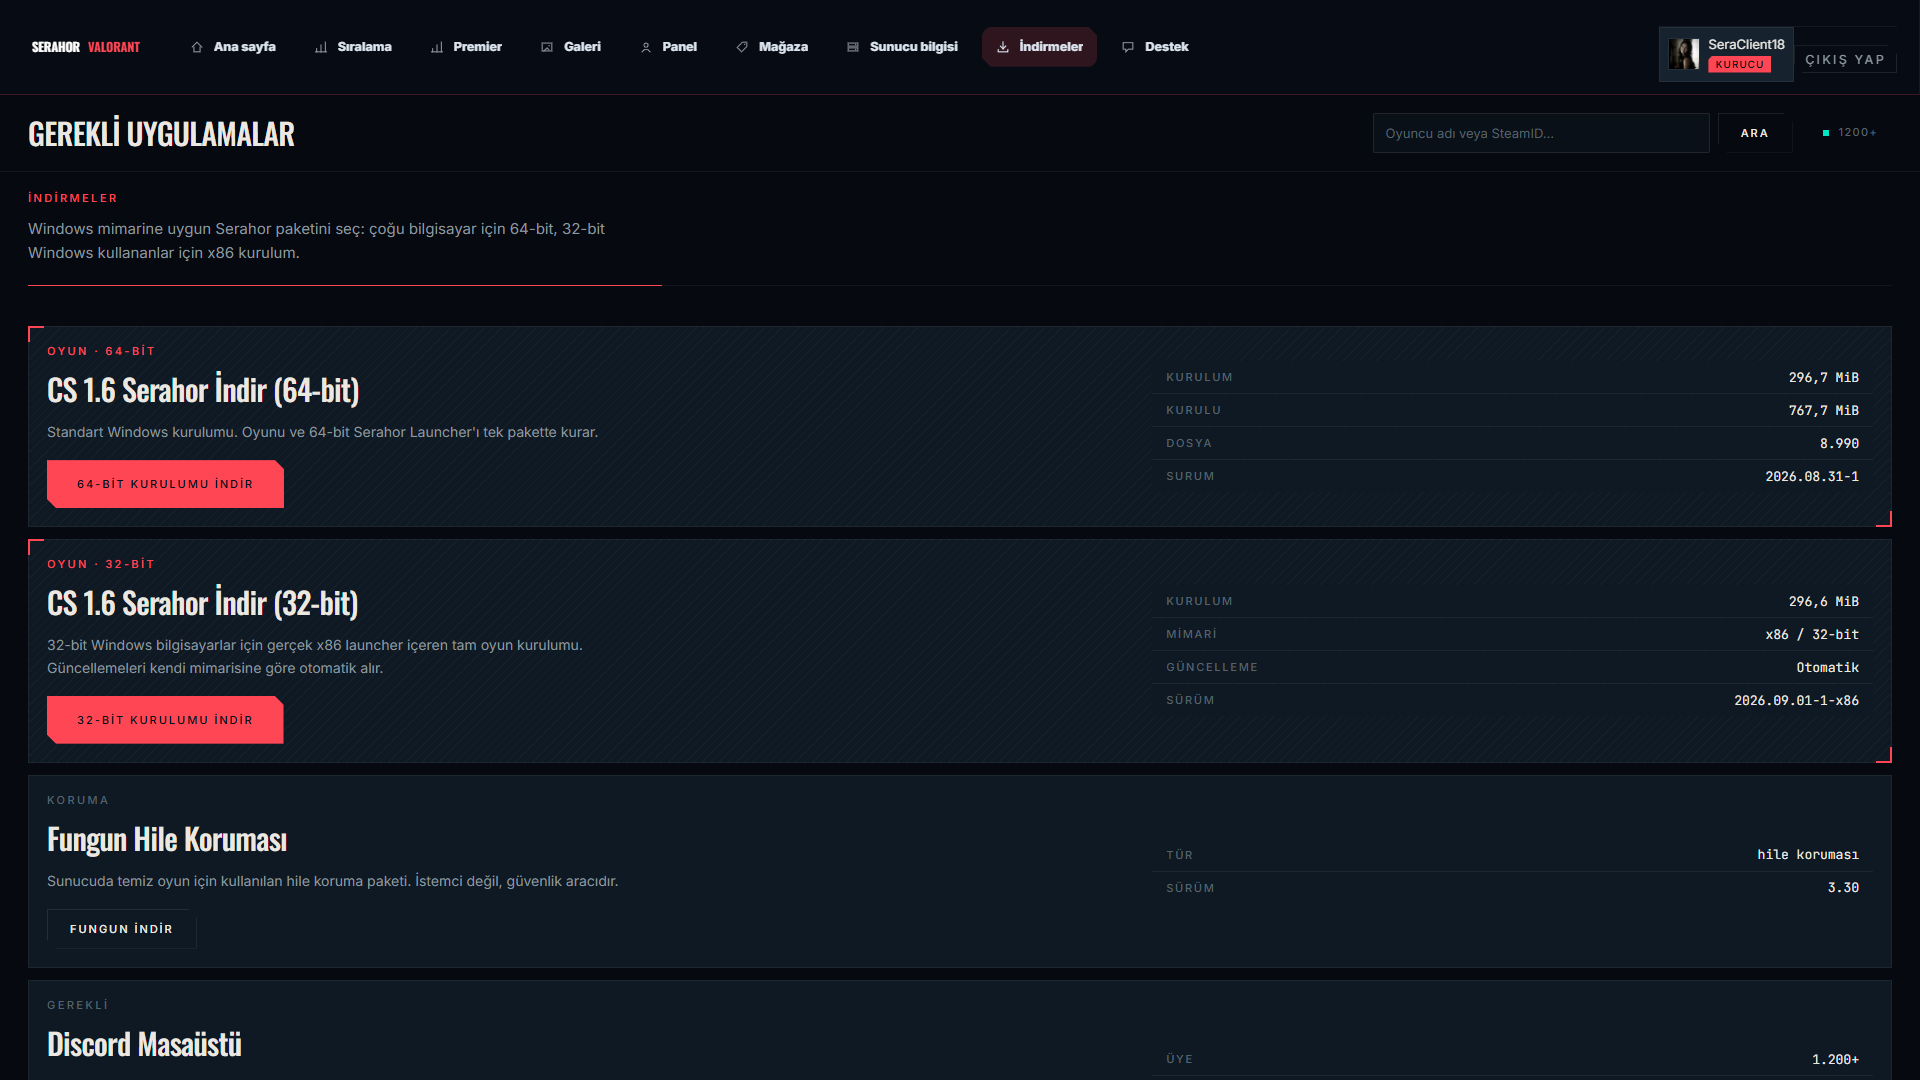The width and height of the screenshot is (1920, 1080).
Task: Open the Premier navigation item
Action: 466,47
